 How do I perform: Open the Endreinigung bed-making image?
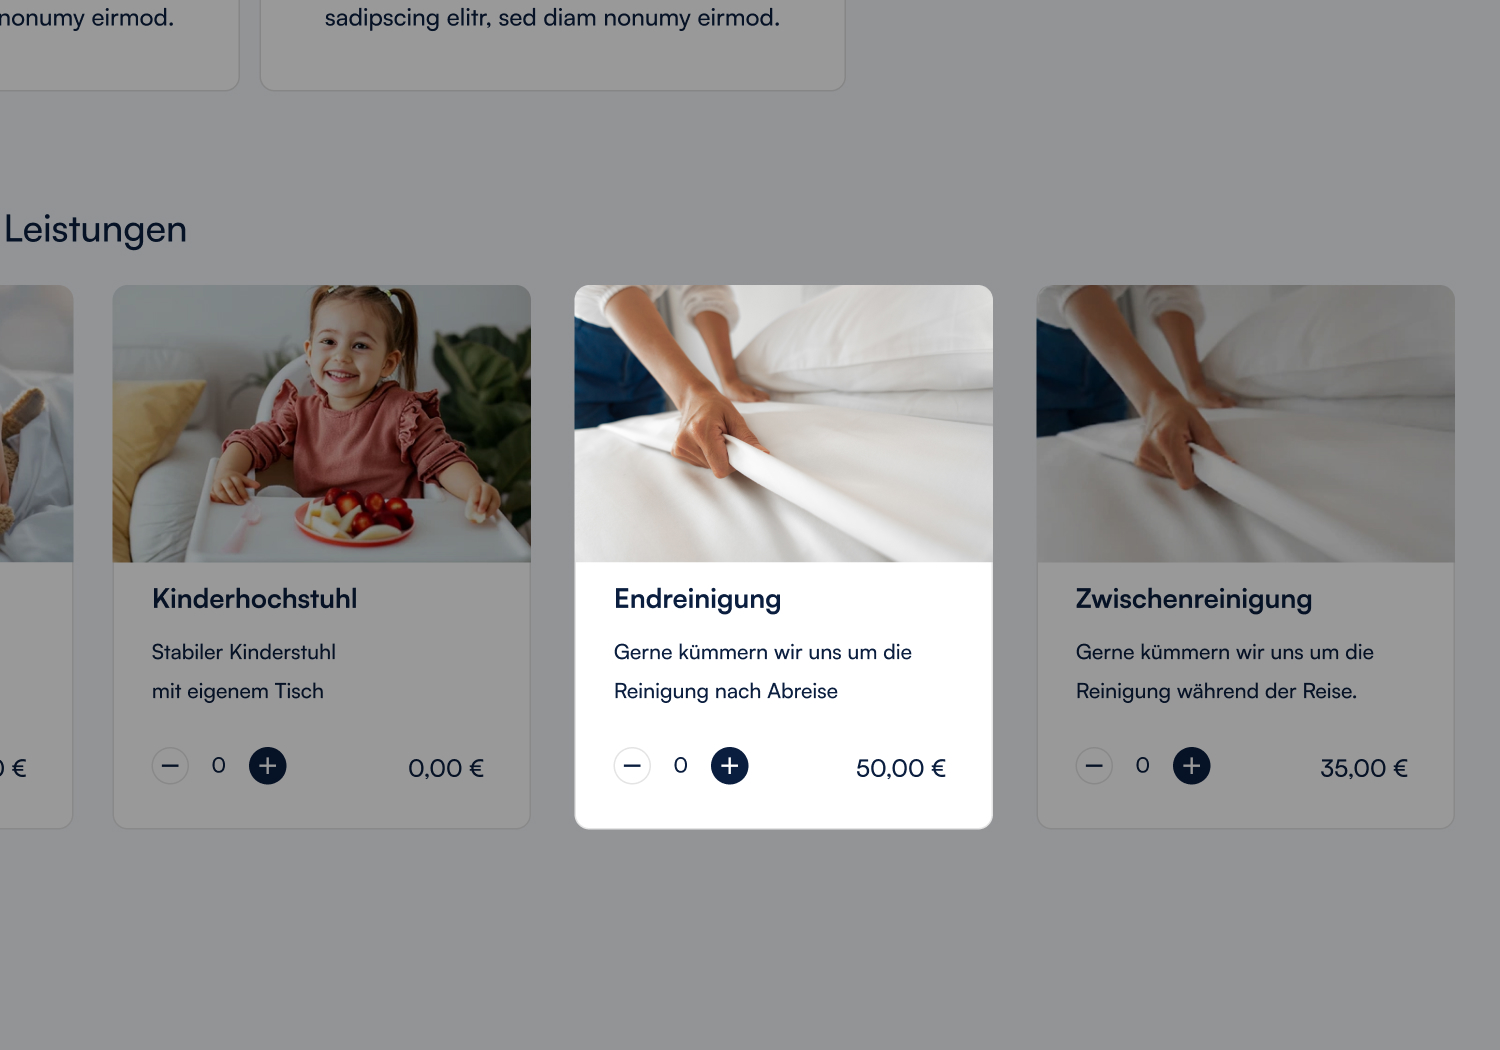(784, 424)
